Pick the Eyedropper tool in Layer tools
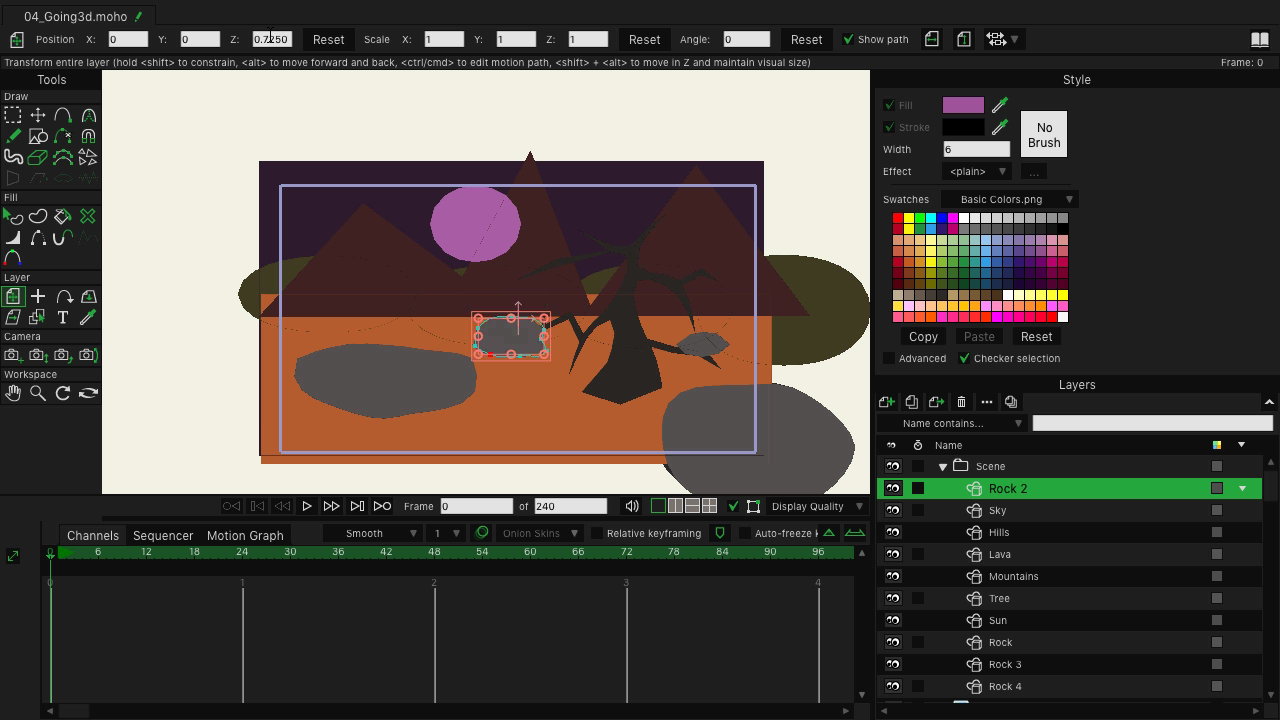This screenshot has height=720, width=1280. pos(88,317)
